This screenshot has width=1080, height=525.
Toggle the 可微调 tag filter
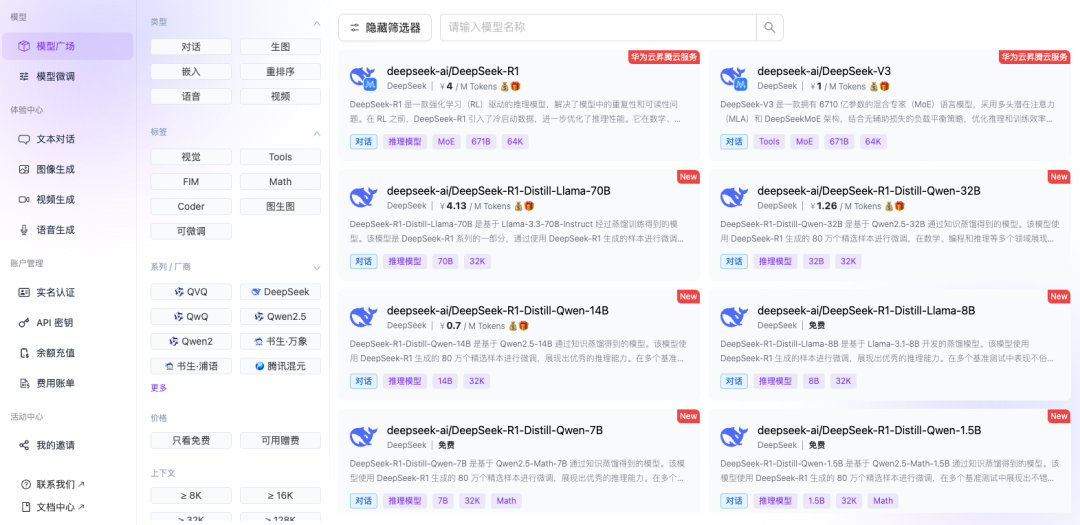[191, 231]
